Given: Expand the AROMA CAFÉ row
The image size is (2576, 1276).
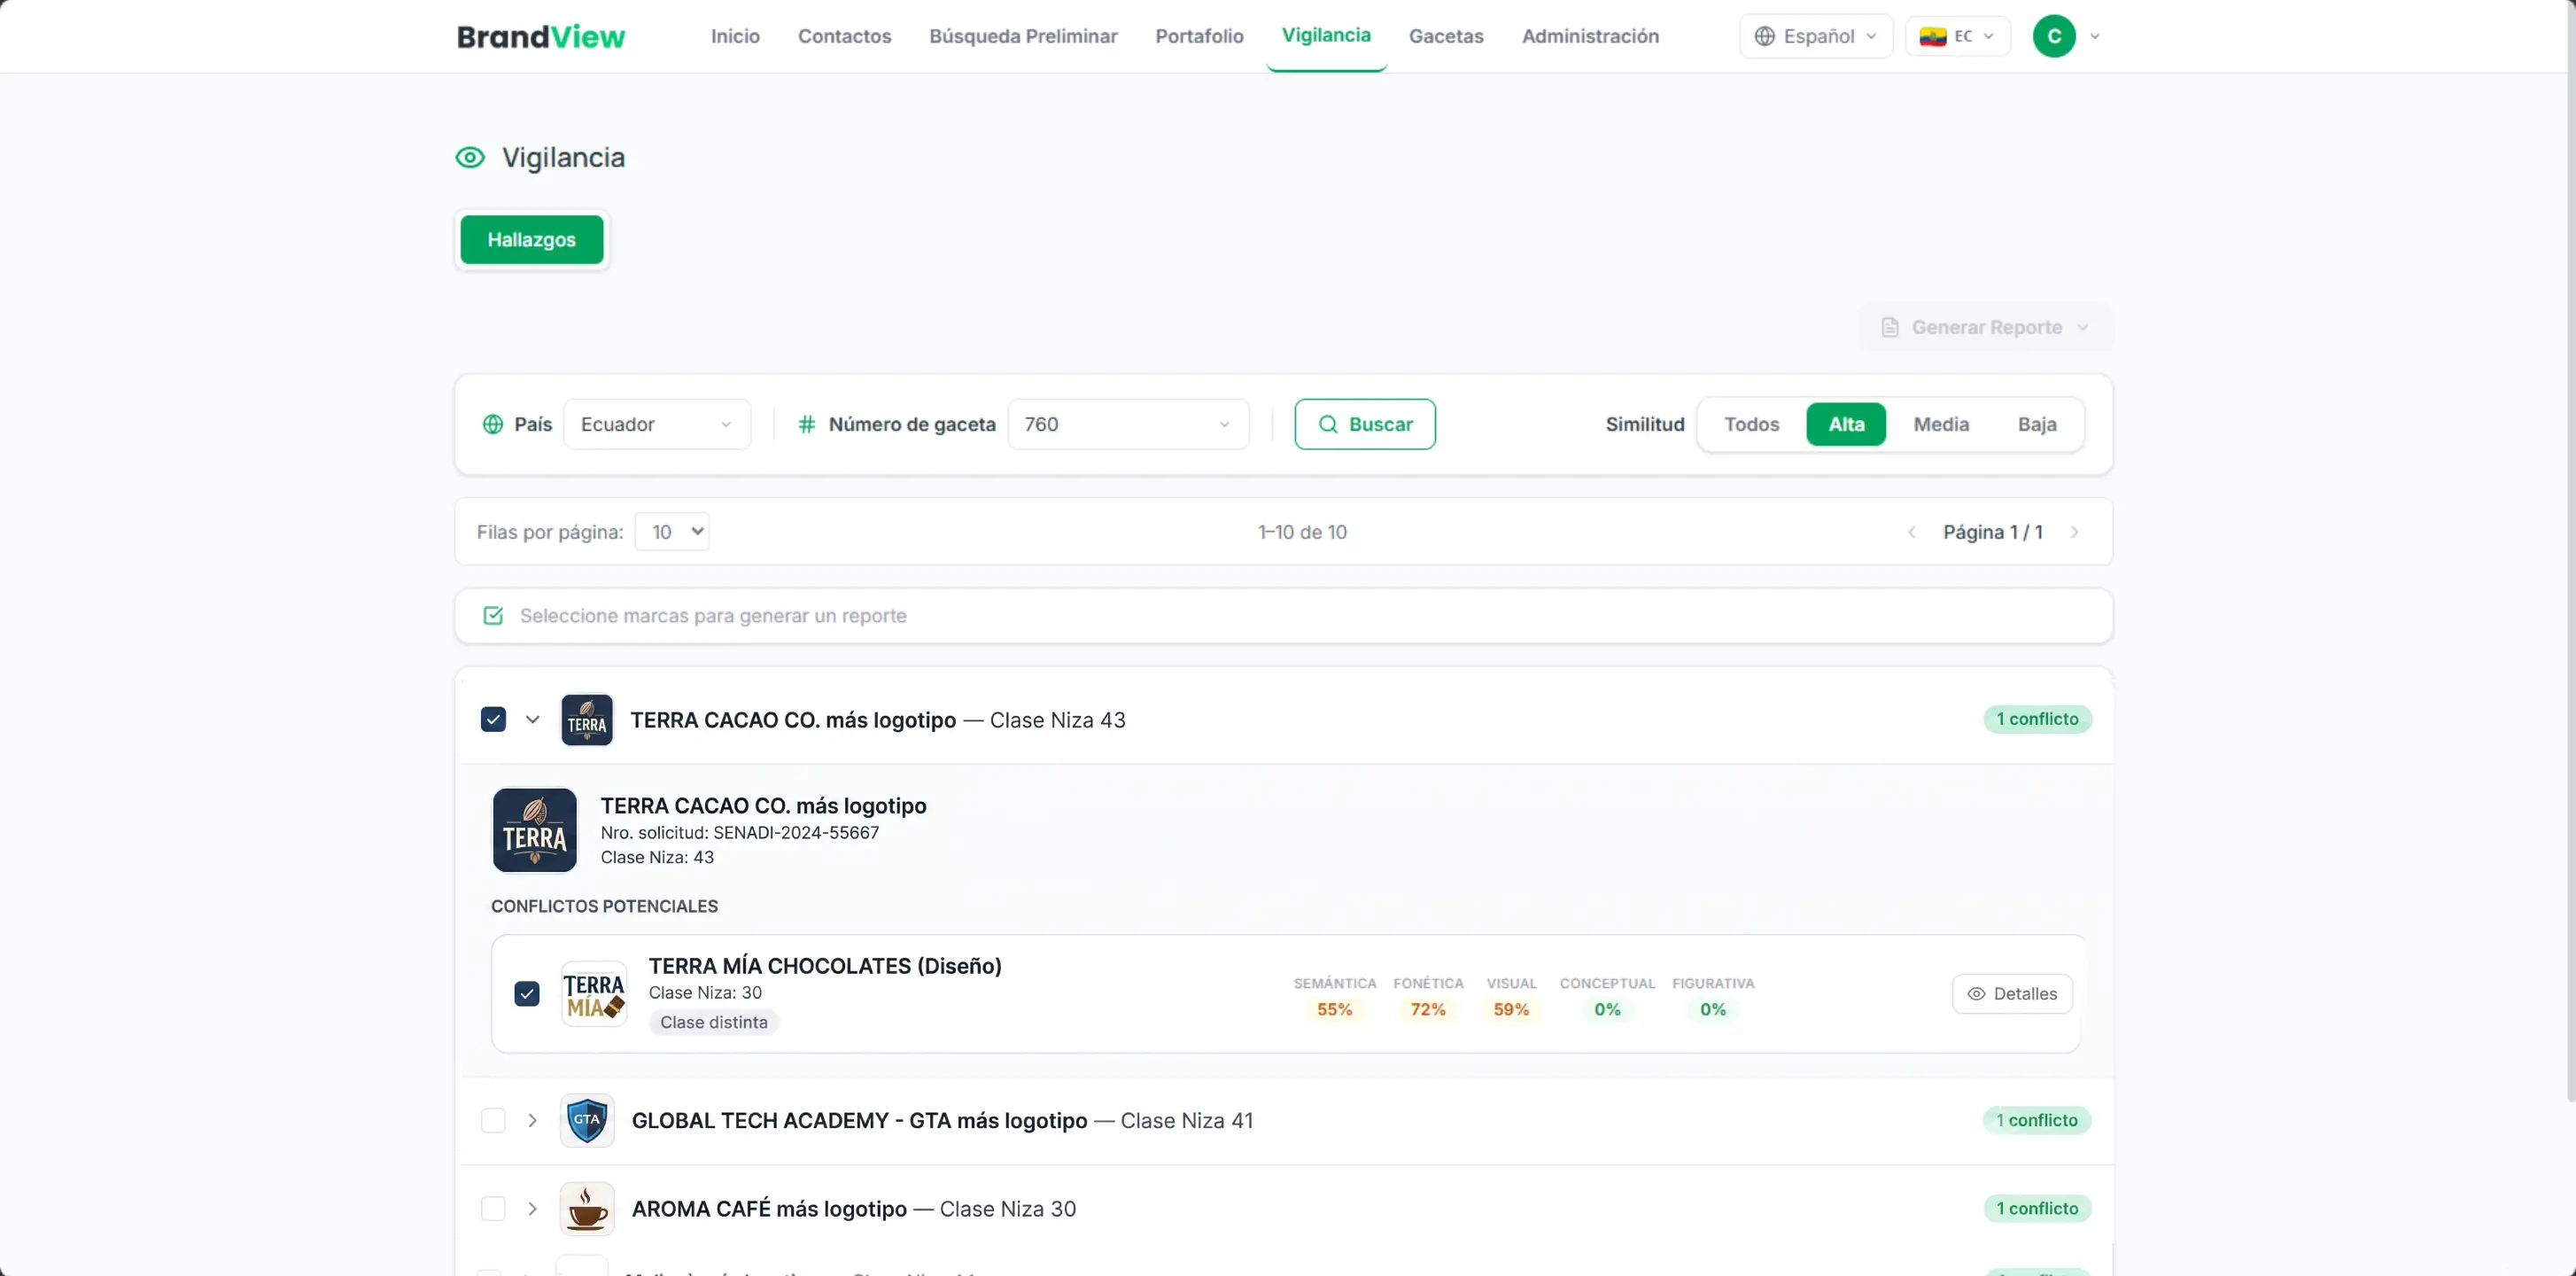Looking at the screenshot, I should tap(533, 1208).
